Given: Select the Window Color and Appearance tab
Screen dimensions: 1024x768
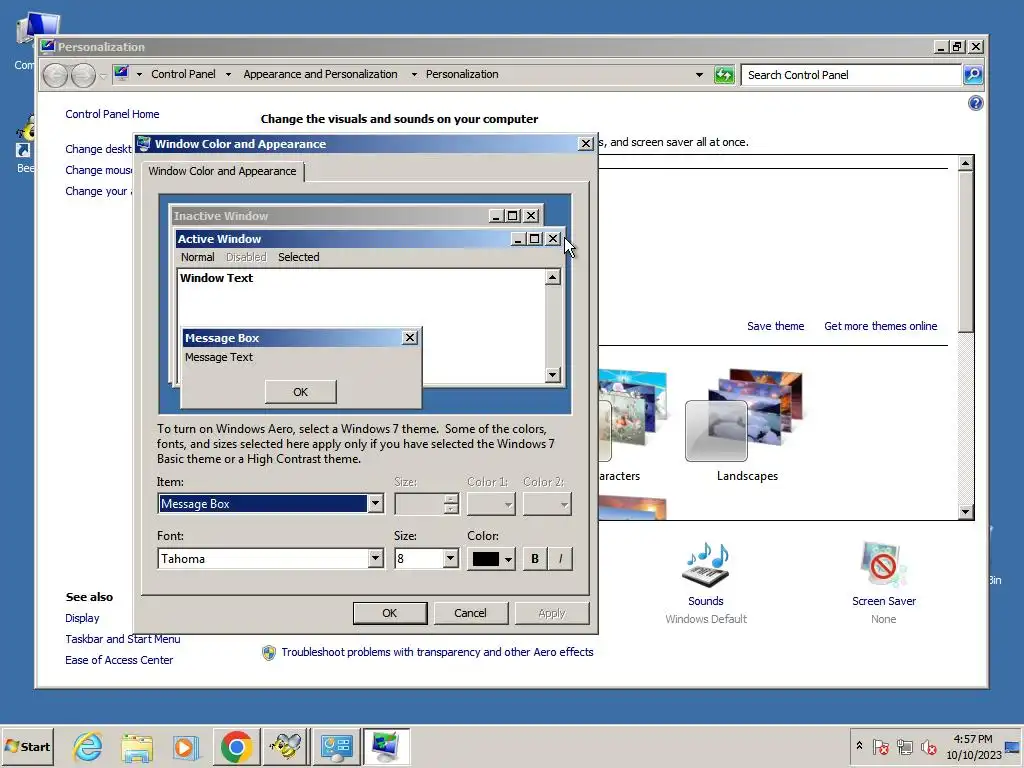Looking at the screenshot, I should [x=222, y=171].
